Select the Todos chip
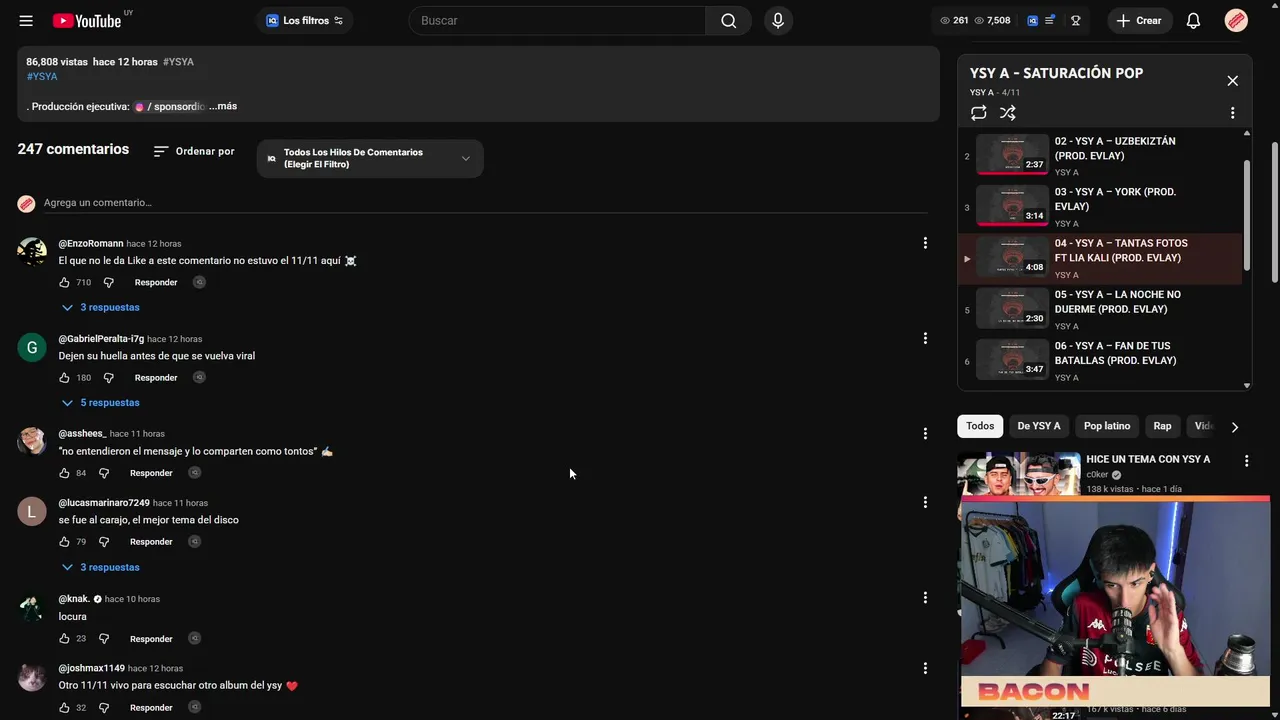Image resolution: width=1280 pixels, height=720 pixels. click(x=980, y=426)
